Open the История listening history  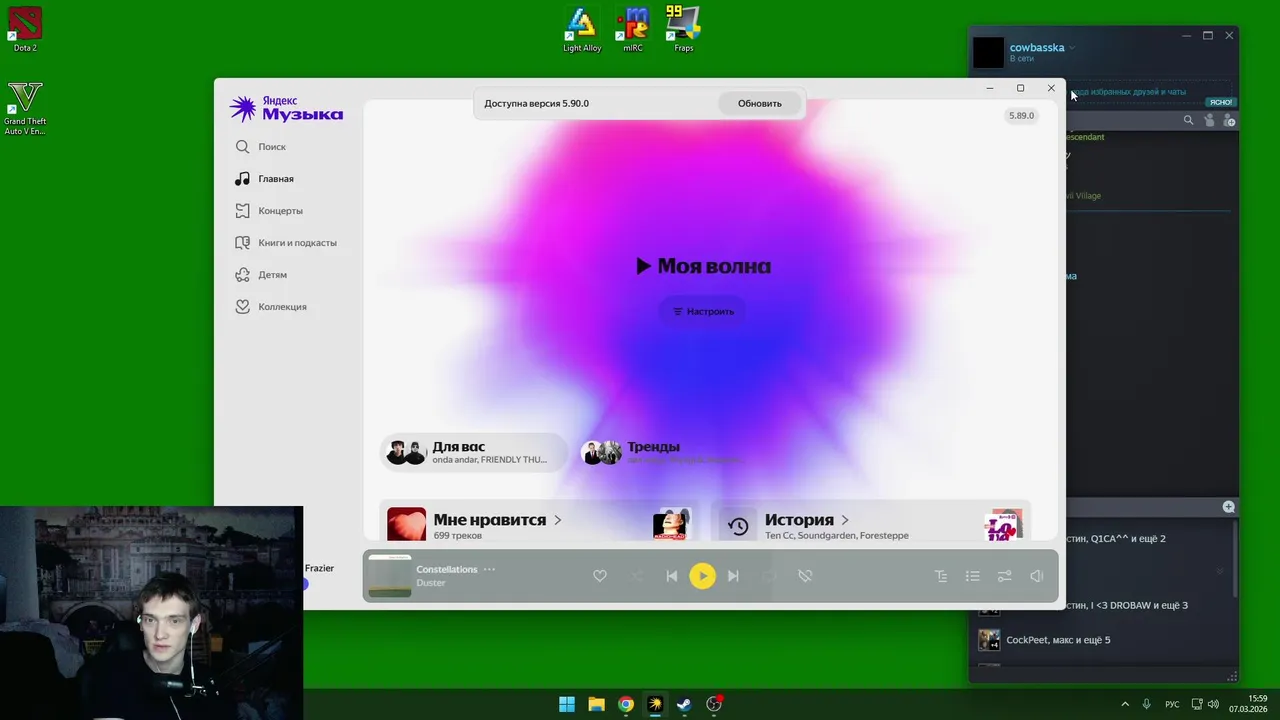[799, 520]
